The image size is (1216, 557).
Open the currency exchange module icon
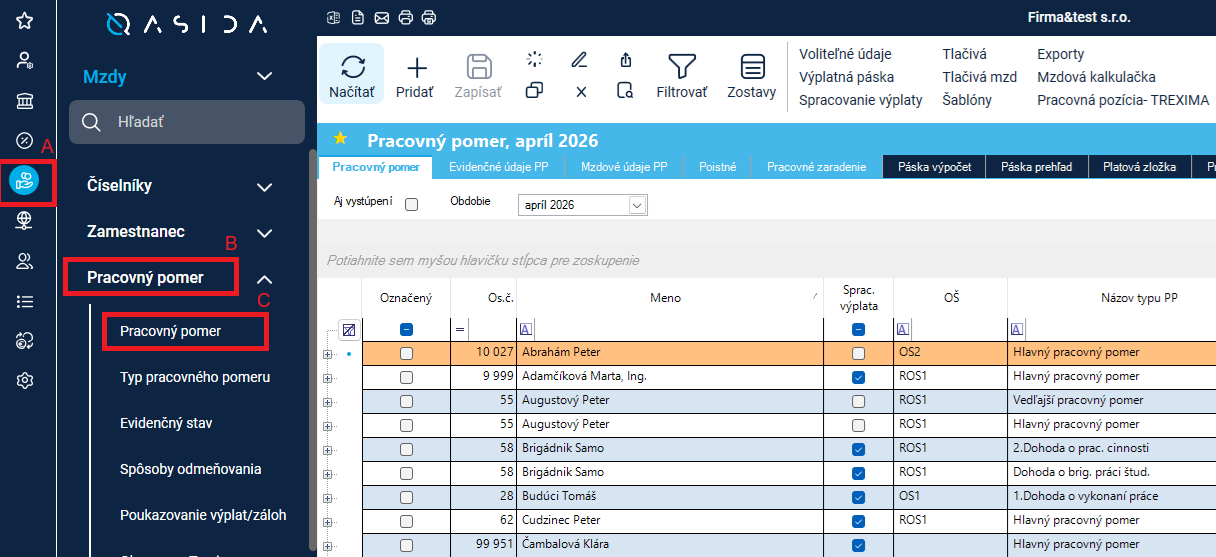click(x=25, y=341)
